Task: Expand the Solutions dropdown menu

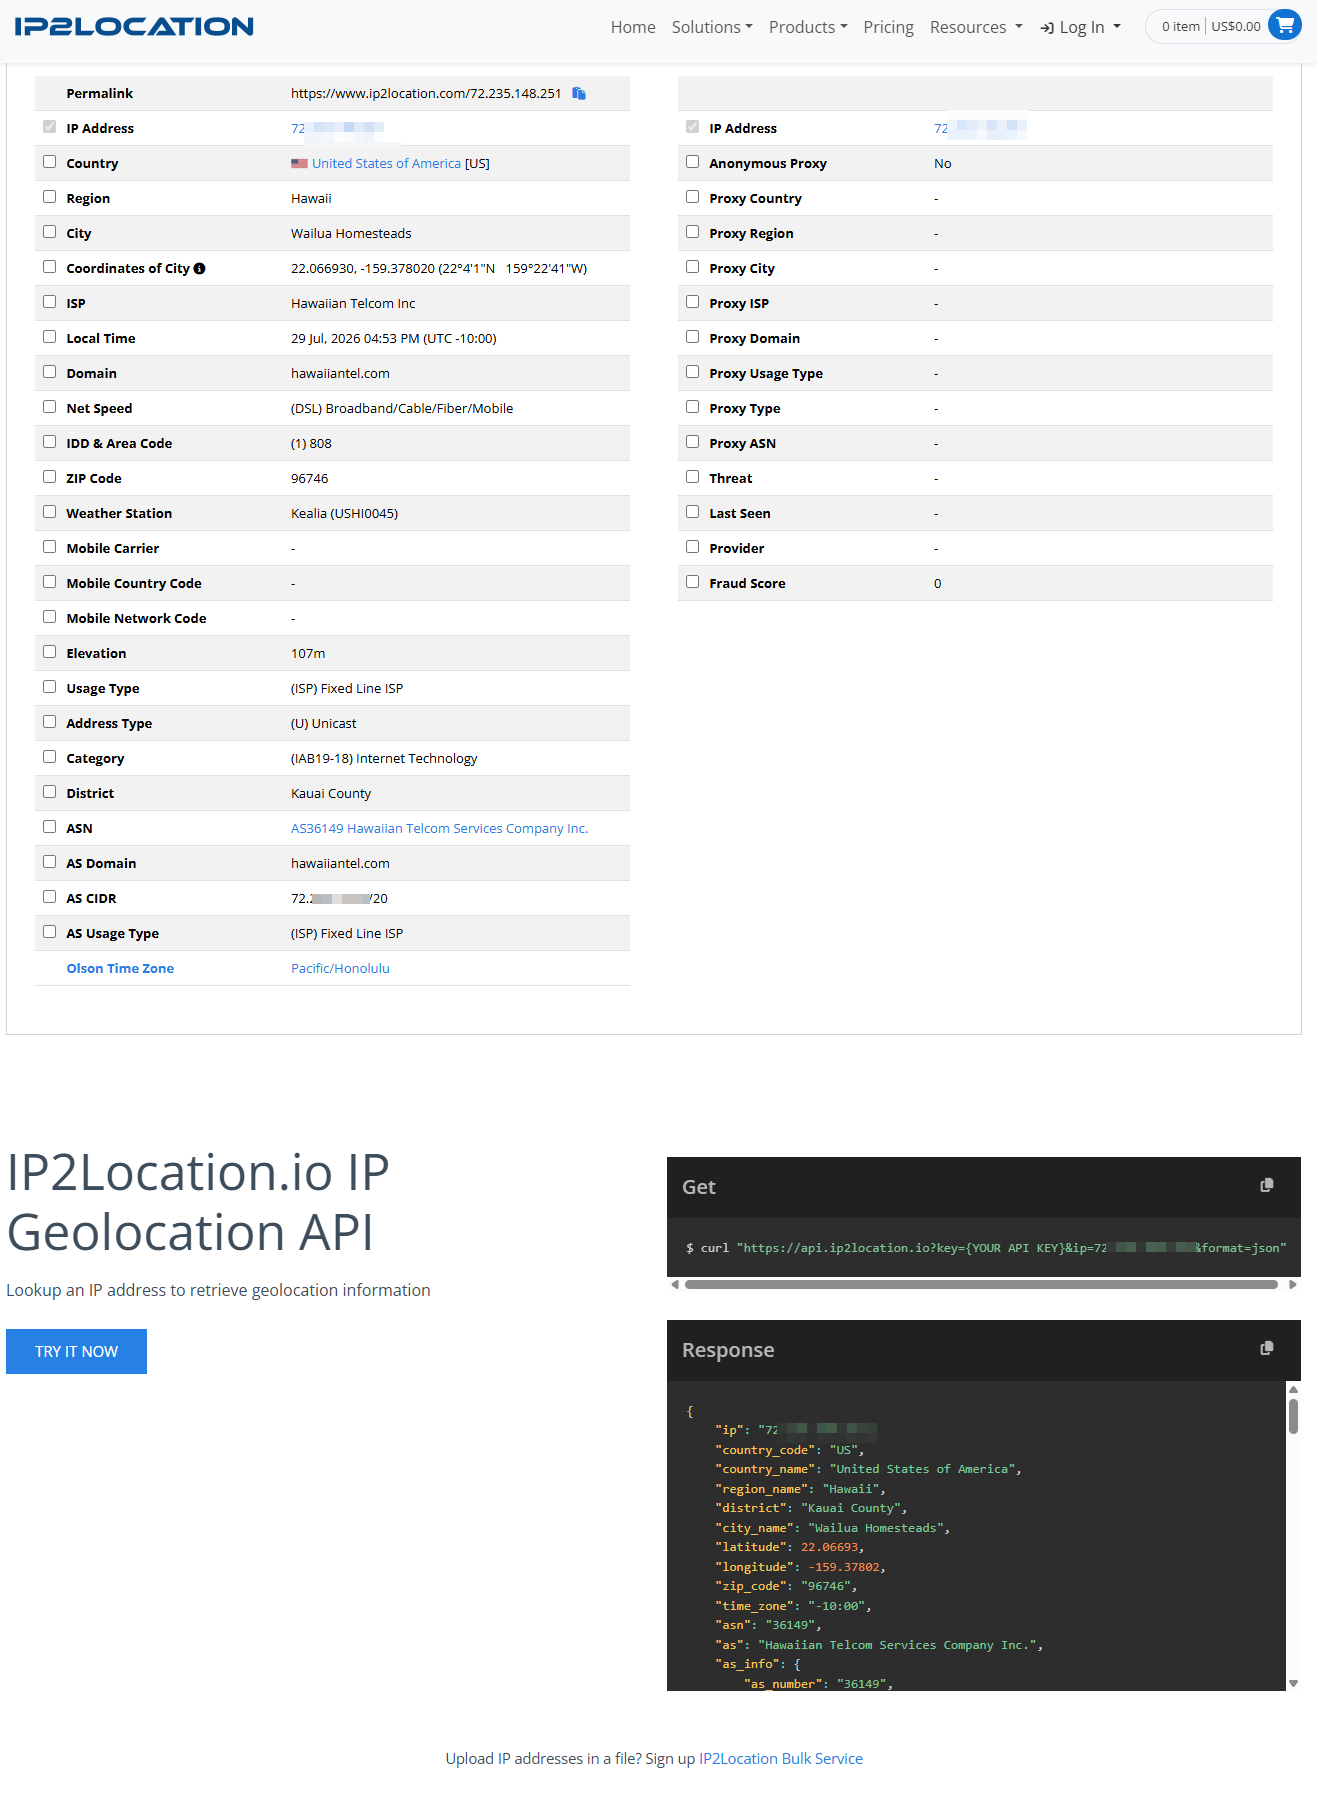Action: click(x=712, y=27)
